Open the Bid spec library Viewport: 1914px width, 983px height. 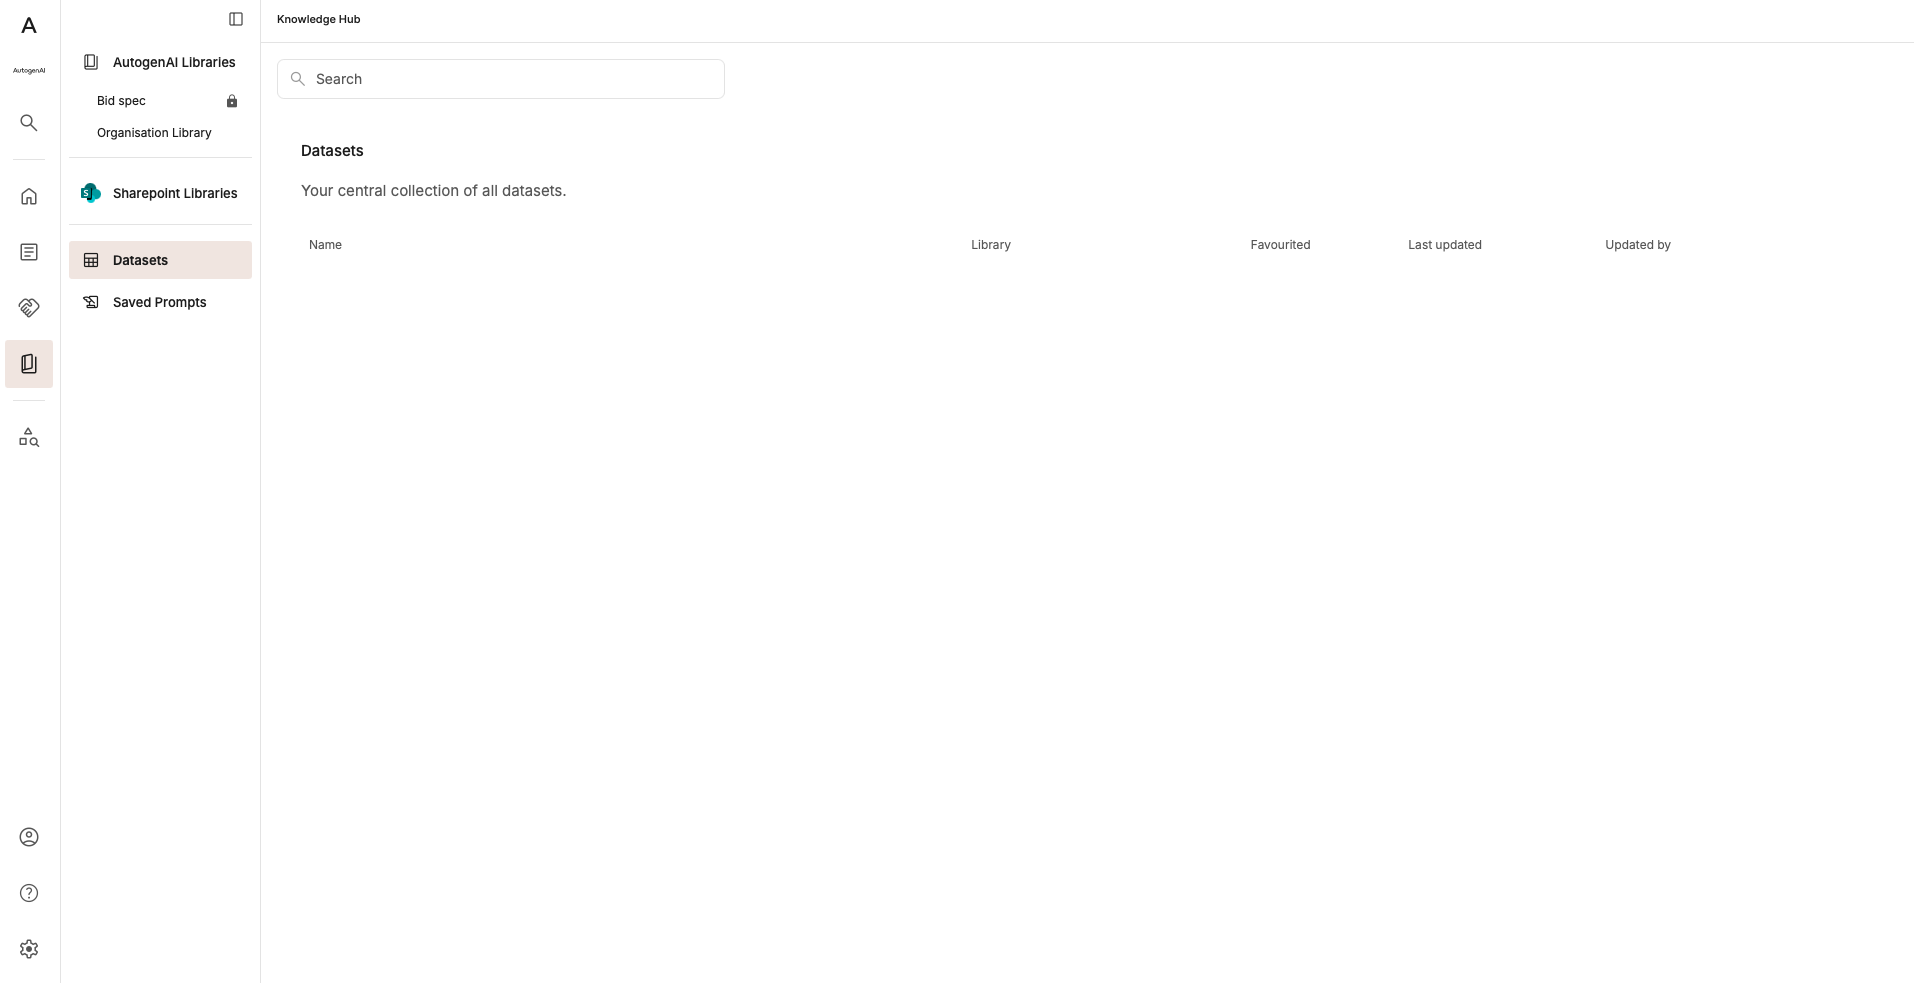click(121, 101)
